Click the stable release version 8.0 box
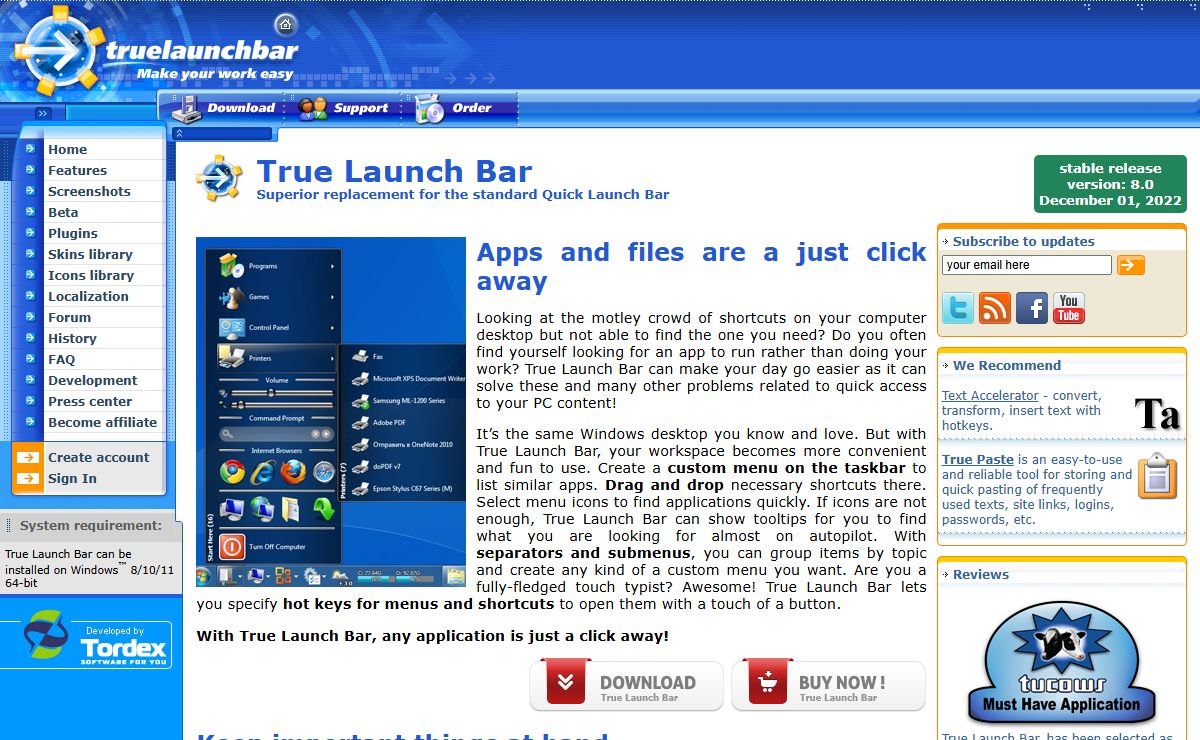Viewport: 1200px width, 740px height. click(x=1110, y=184)
